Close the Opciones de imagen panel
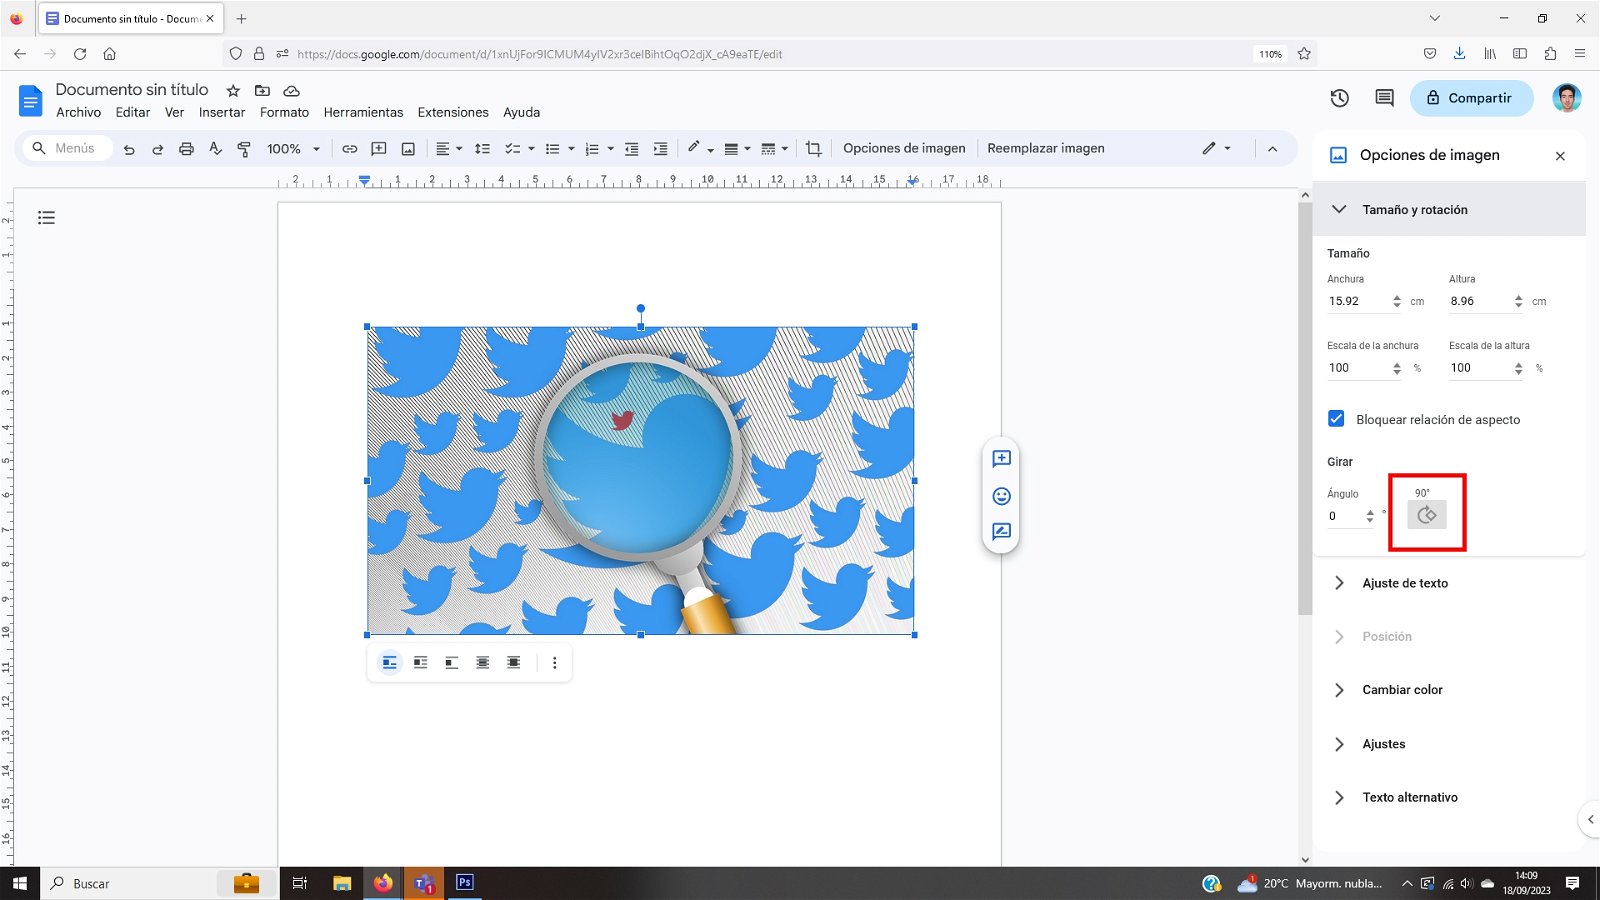Screen dimensions: 1600x900 coord(1560,156)
